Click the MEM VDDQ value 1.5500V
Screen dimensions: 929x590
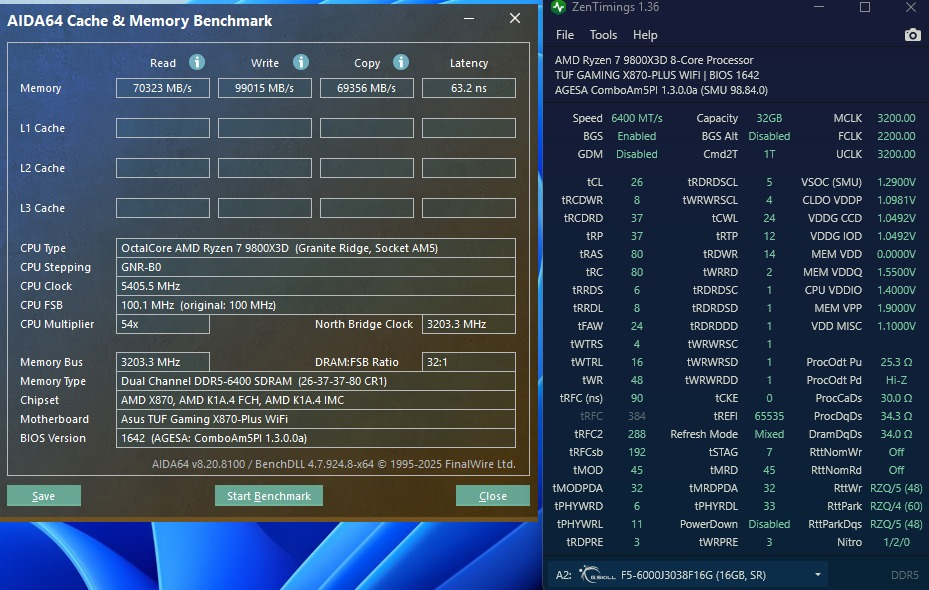coord(896,272)
